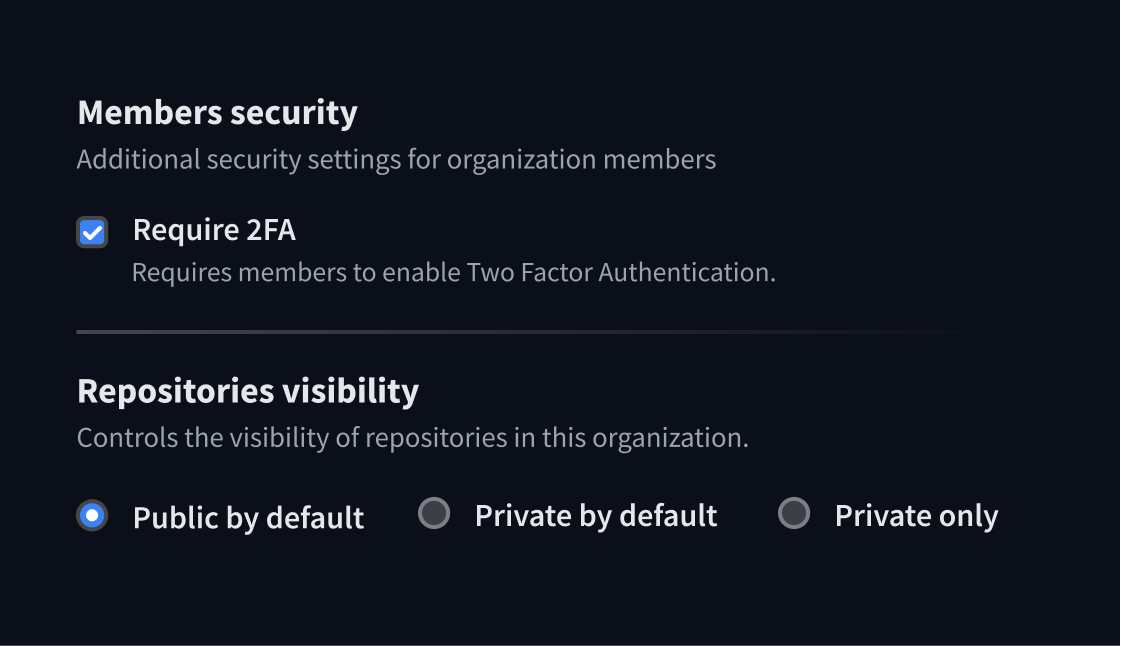
Task: Click the Members security heading
Action: click(217, 112)
